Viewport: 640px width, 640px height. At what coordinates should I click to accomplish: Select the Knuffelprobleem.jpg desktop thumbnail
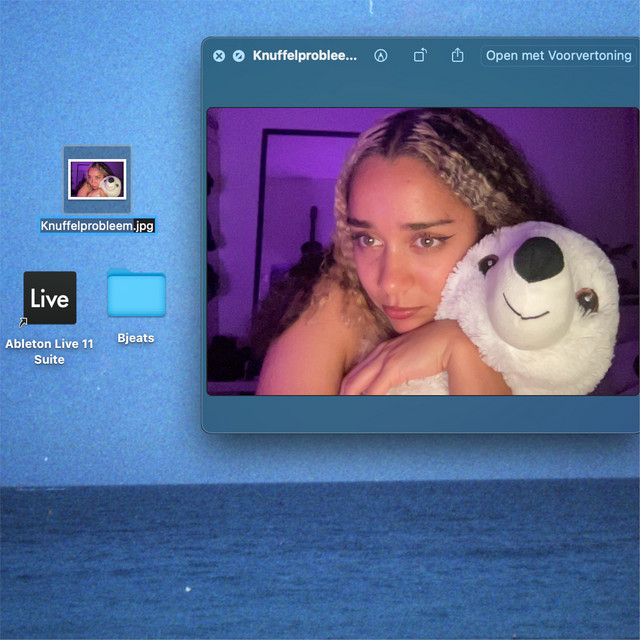point(97,179)
